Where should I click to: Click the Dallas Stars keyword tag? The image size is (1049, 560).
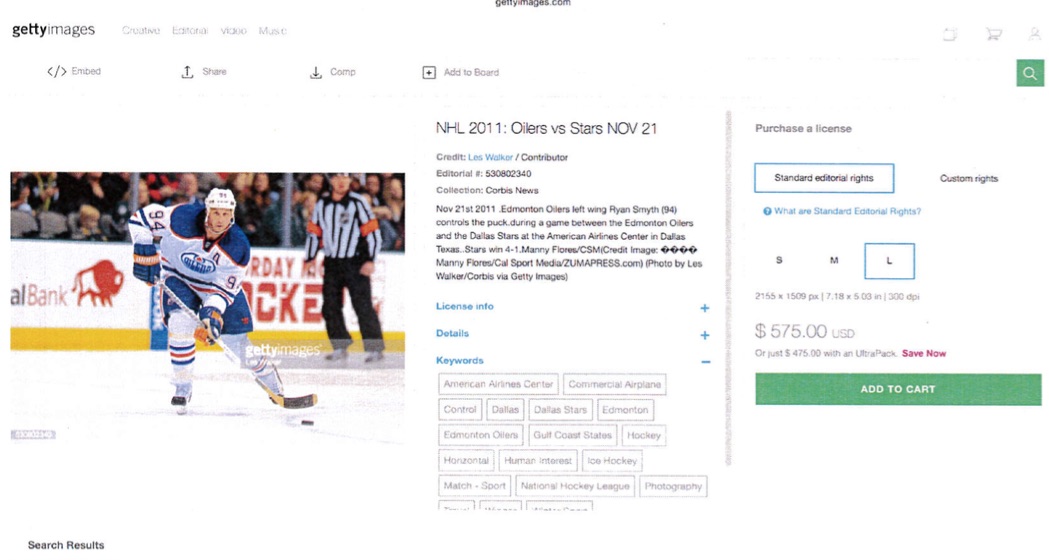click(x=560, y=410)
